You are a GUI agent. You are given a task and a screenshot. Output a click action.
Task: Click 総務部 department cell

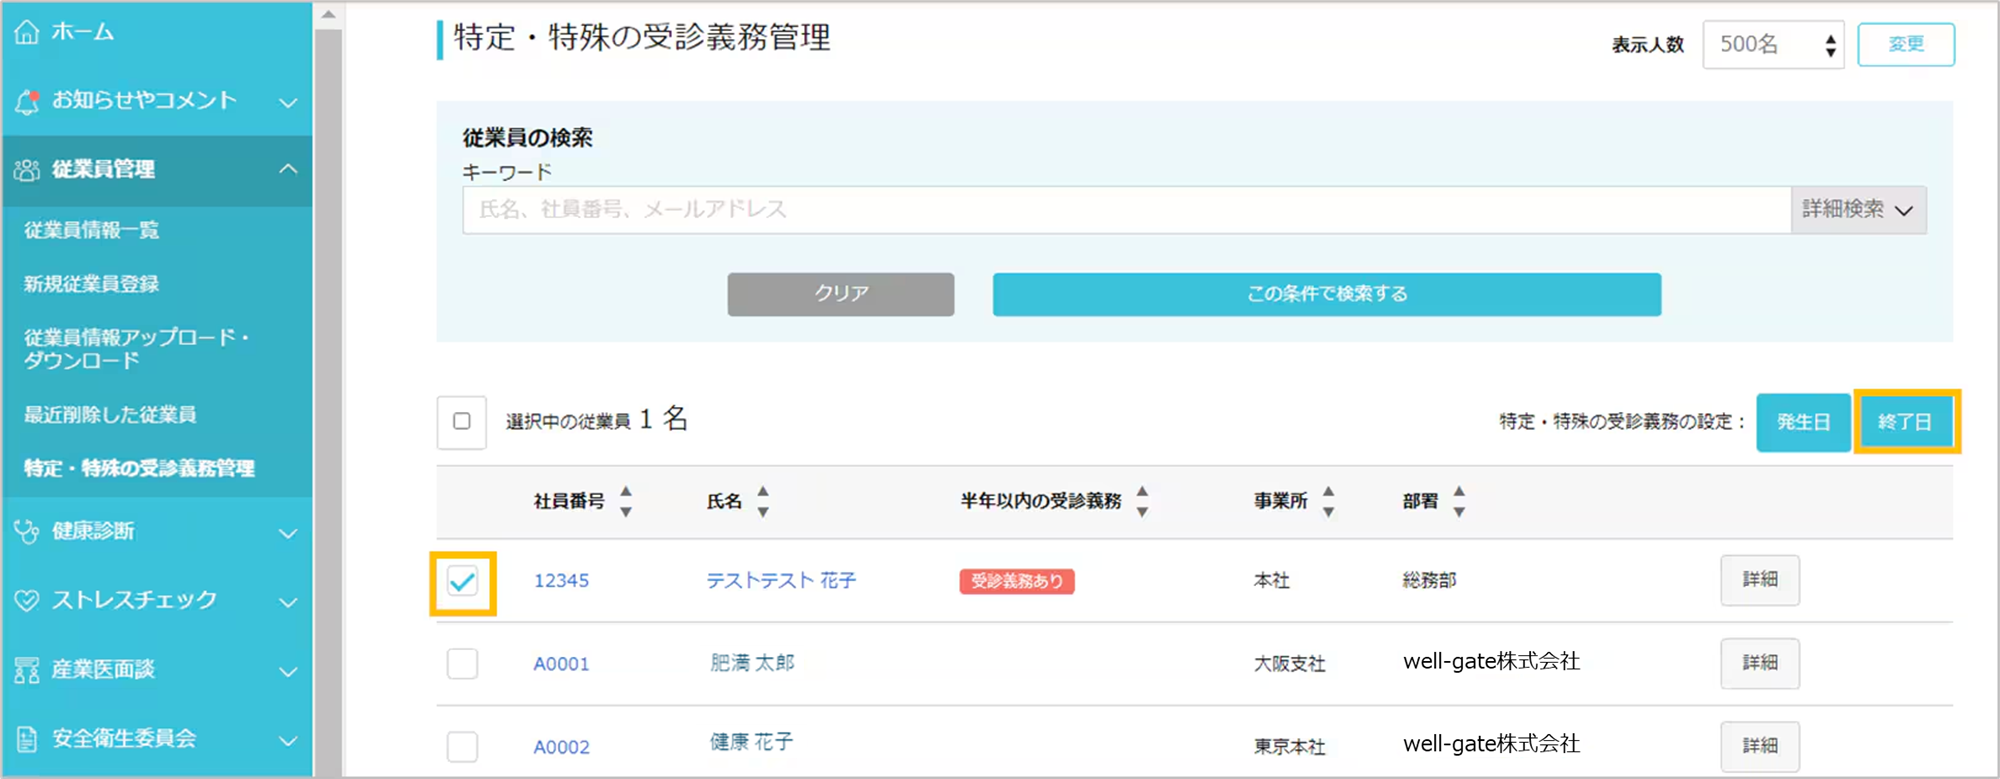(x=1430, y=581)
